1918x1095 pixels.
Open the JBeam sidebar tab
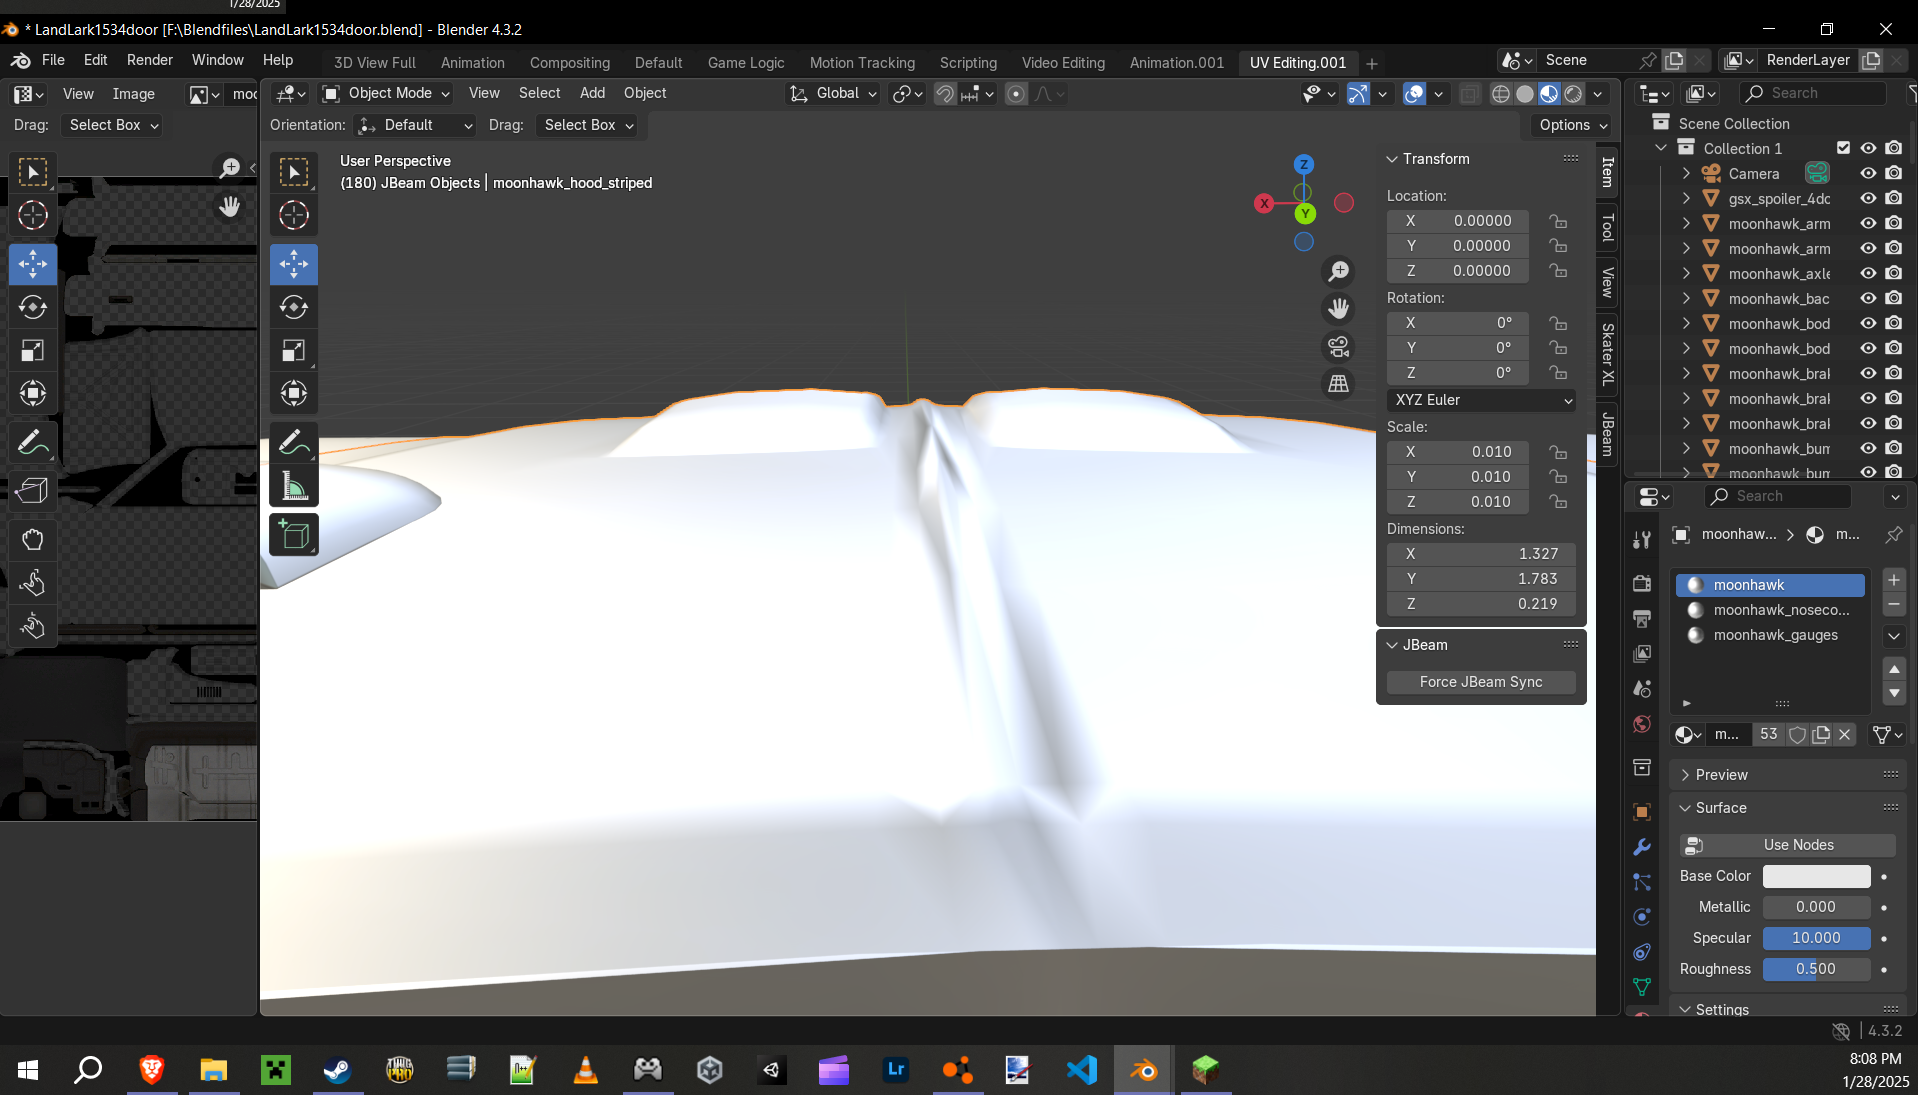pyautogui.click(x=1608, y=434)
